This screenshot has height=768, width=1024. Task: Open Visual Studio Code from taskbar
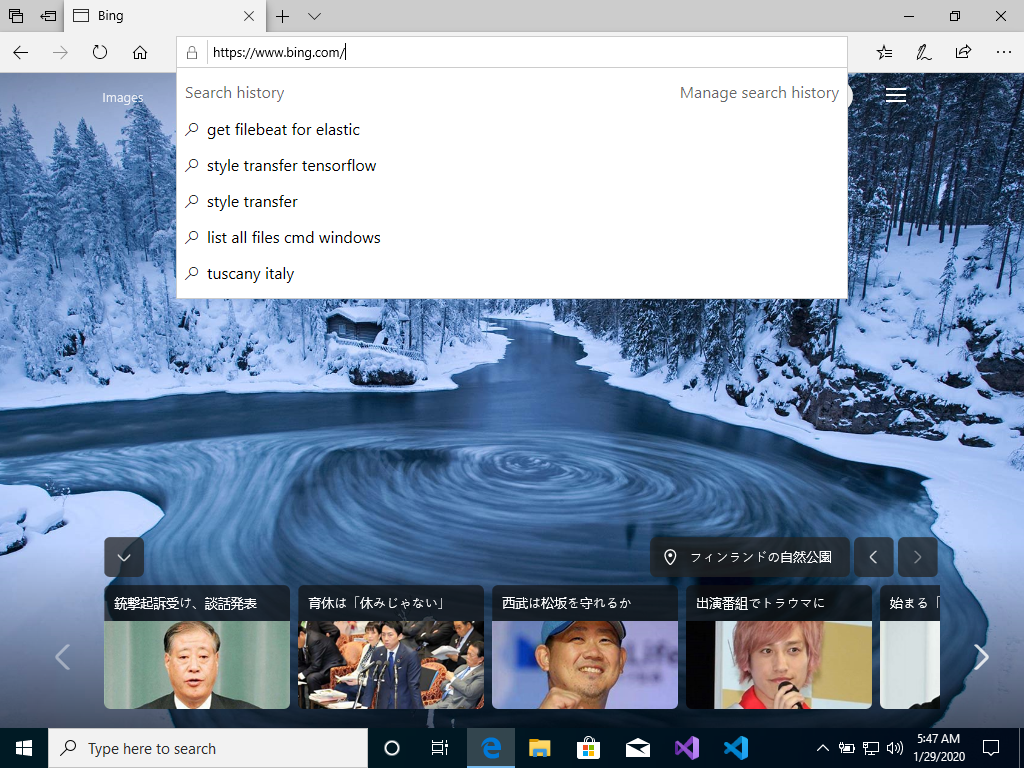[x=736, y=748]
